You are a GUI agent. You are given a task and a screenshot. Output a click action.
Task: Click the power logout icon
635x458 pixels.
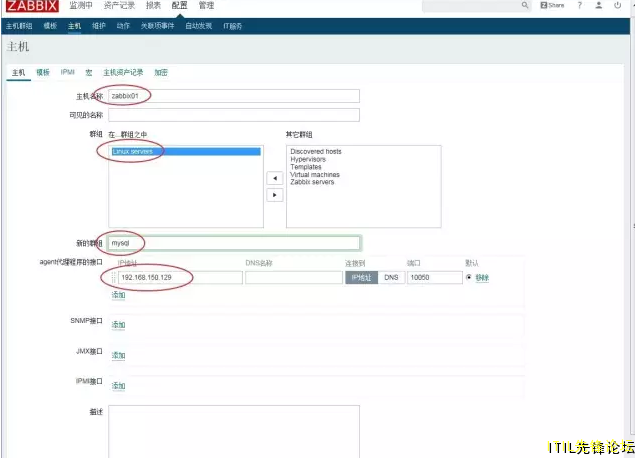tap(617, 5)
